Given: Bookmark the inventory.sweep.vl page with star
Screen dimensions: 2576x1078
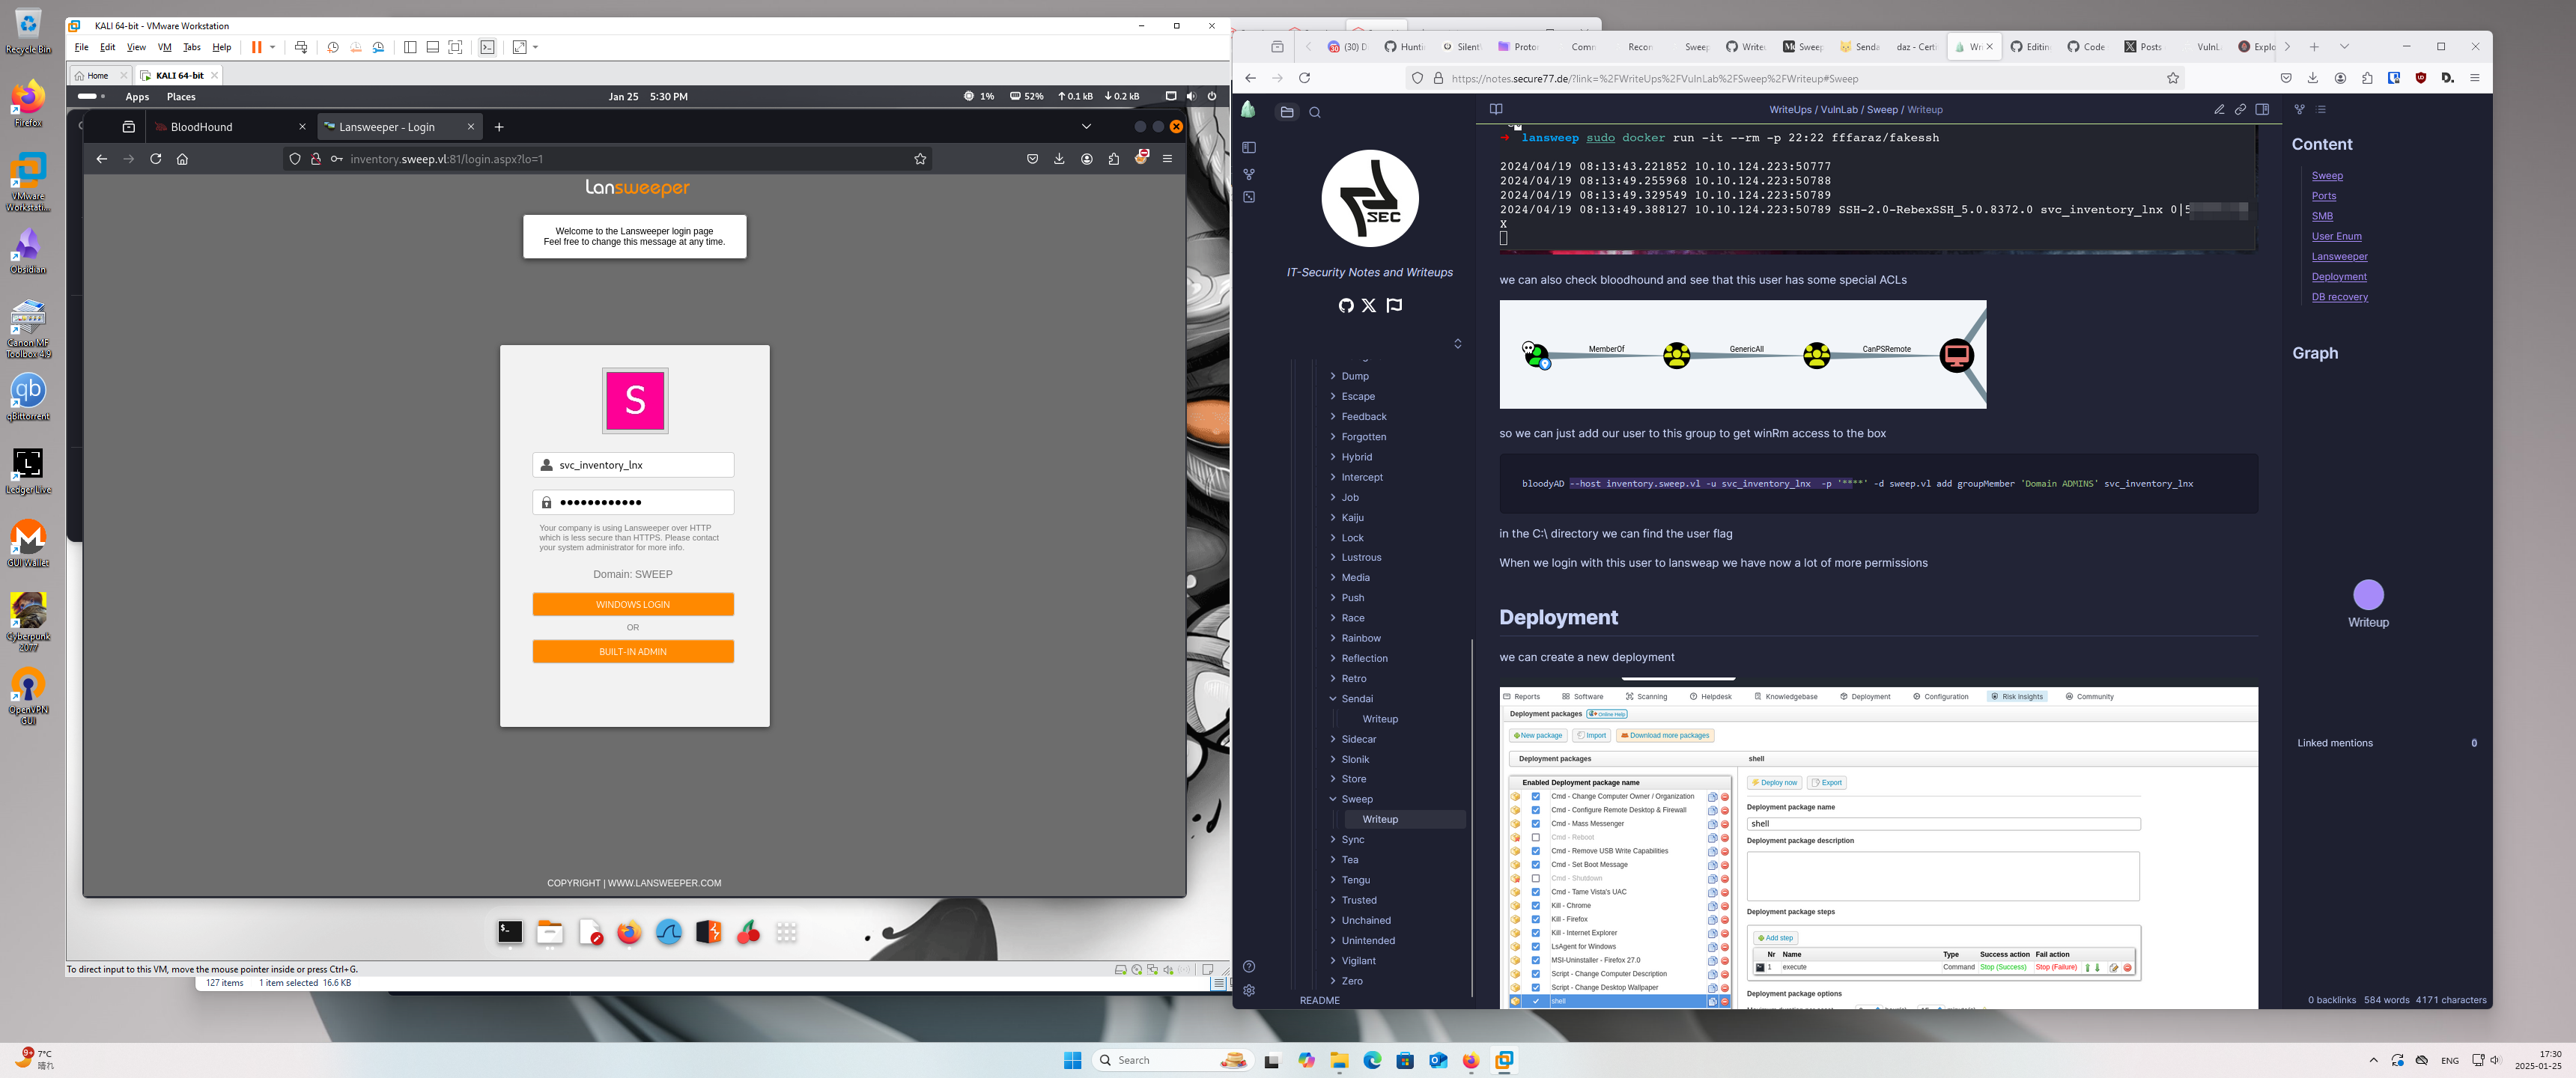Looking at the screenshot, I should tap(920, 159).
